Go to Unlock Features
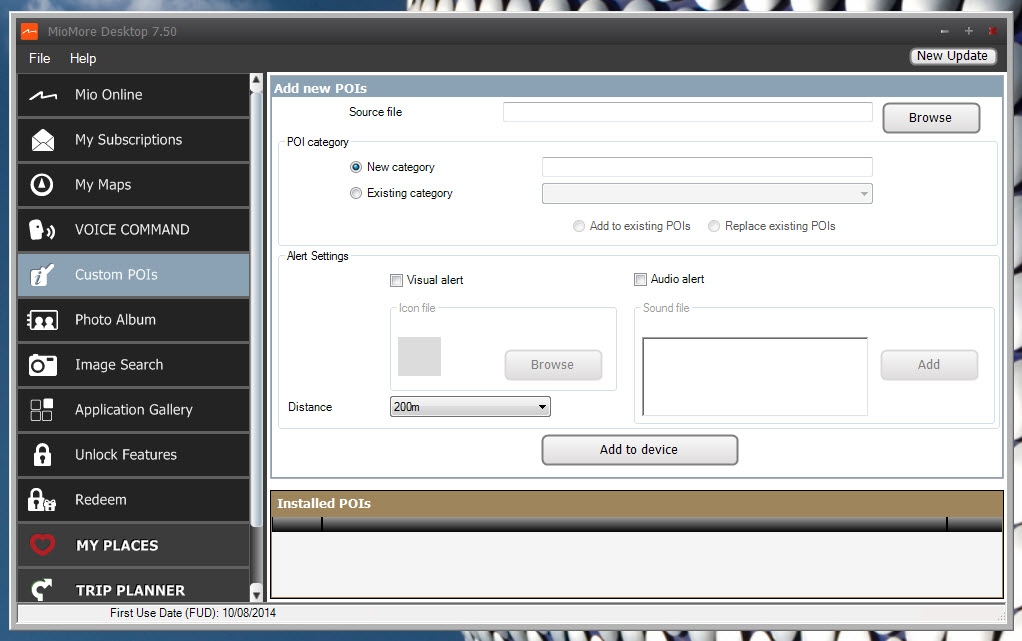Screen dimensions: 1022x641 pyautogui.click(x=133, y=455)
